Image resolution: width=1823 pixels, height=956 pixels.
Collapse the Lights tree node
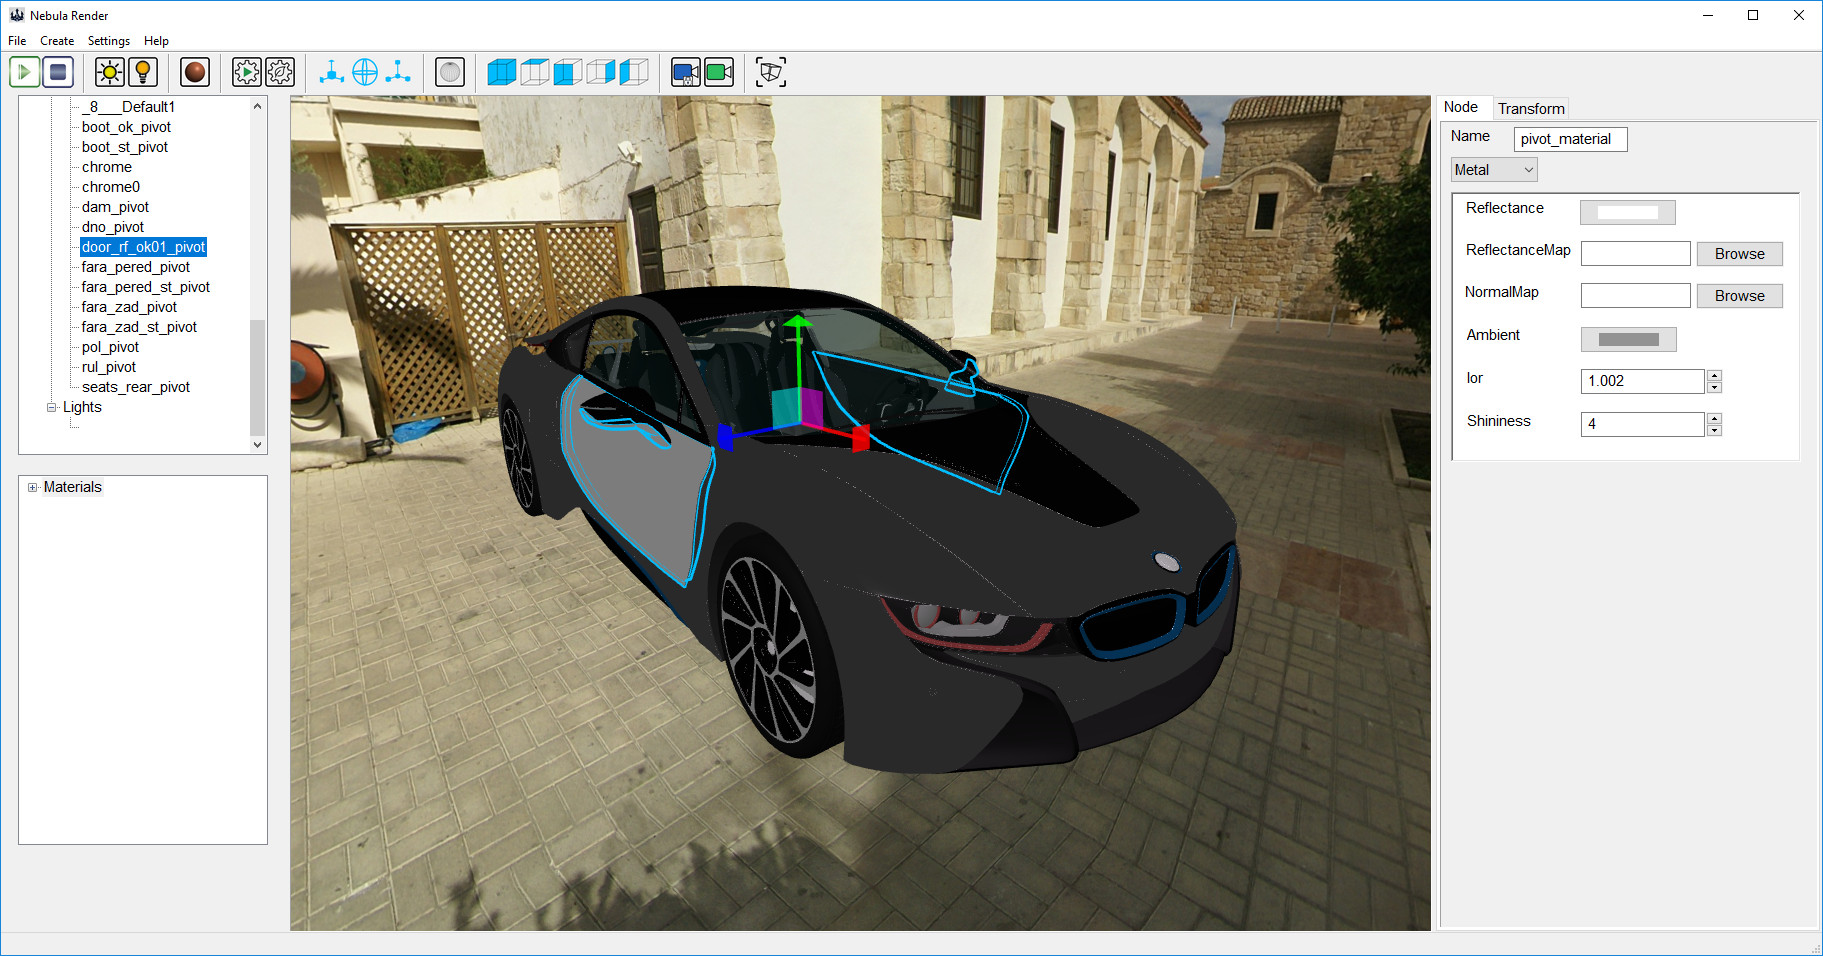point(52,407)
